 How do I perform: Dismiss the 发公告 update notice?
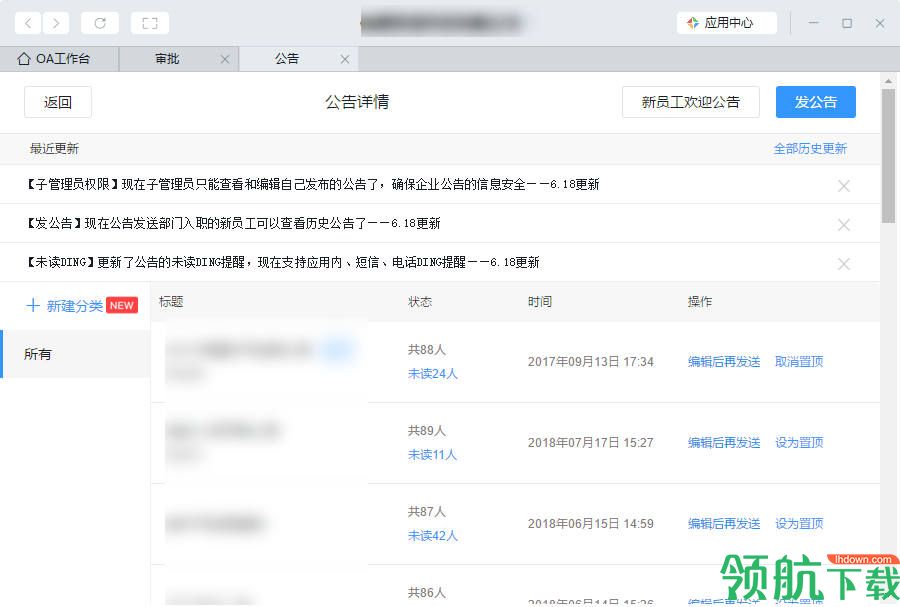click(x=844, y=225)
